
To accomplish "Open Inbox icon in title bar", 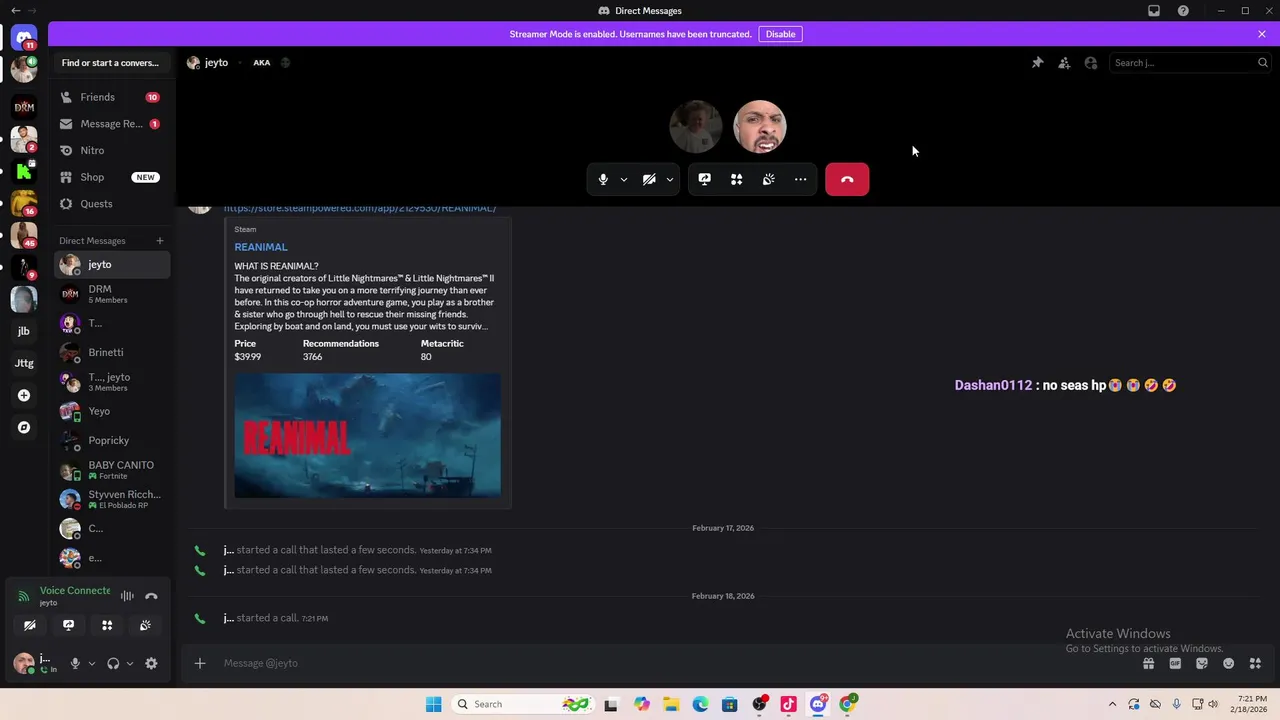I will pos(1154,11).
